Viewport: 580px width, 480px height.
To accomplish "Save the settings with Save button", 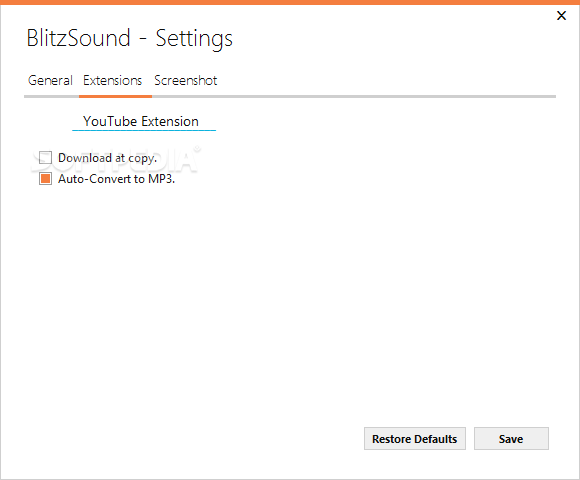I will 511,439.
